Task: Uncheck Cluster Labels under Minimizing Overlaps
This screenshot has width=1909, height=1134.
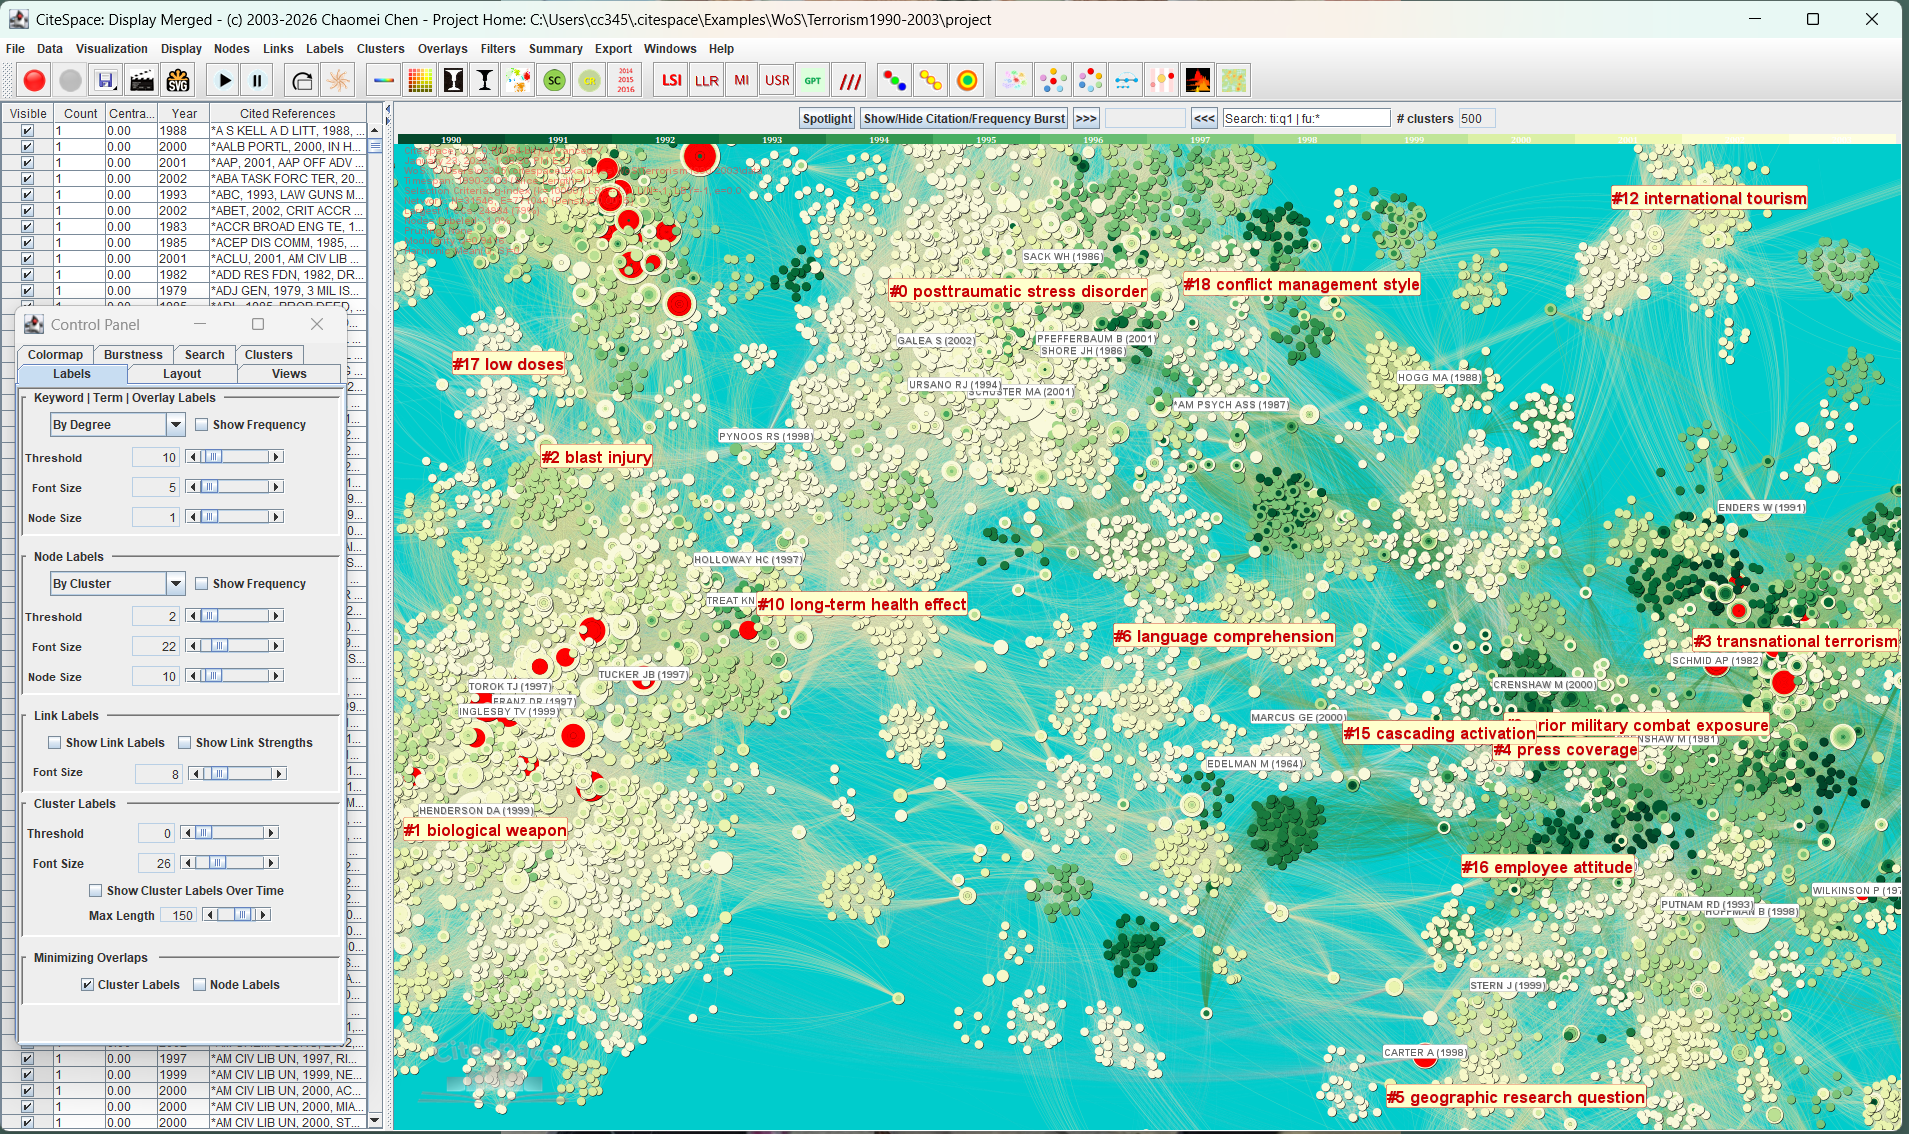Action: 88,985
